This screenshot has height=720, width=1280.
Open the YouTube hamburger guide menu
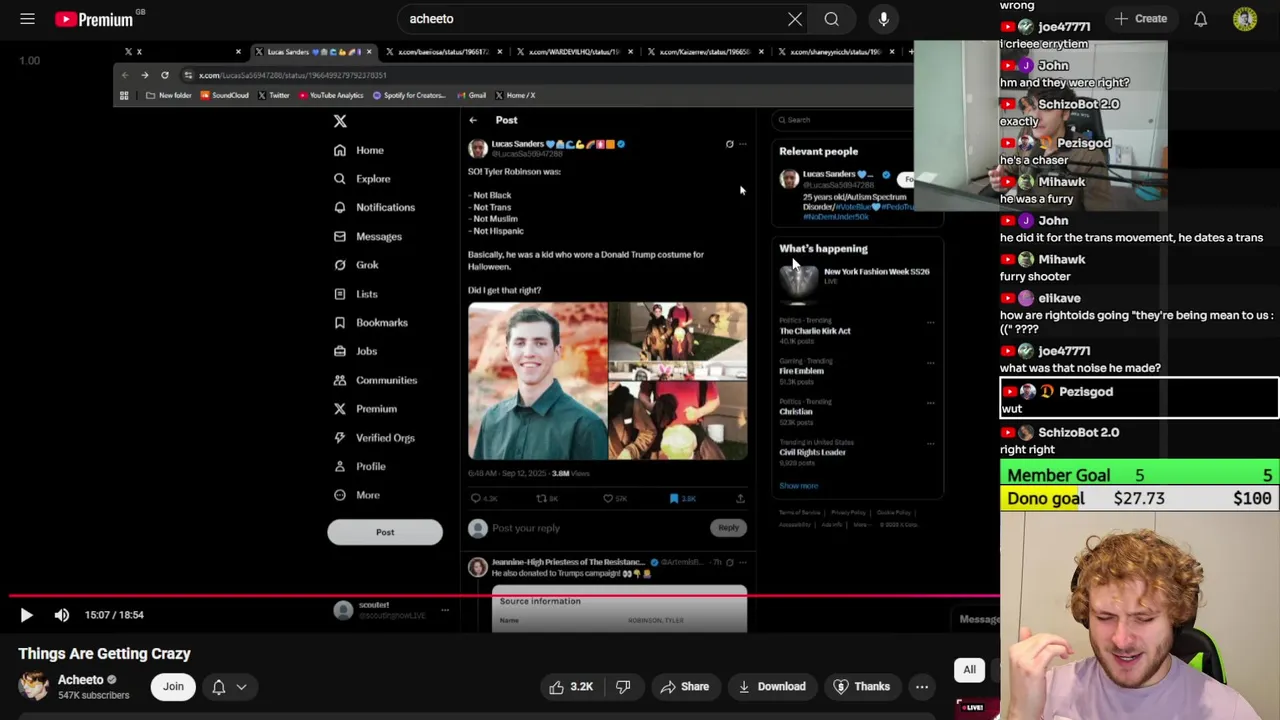click(x=27, y=19)
